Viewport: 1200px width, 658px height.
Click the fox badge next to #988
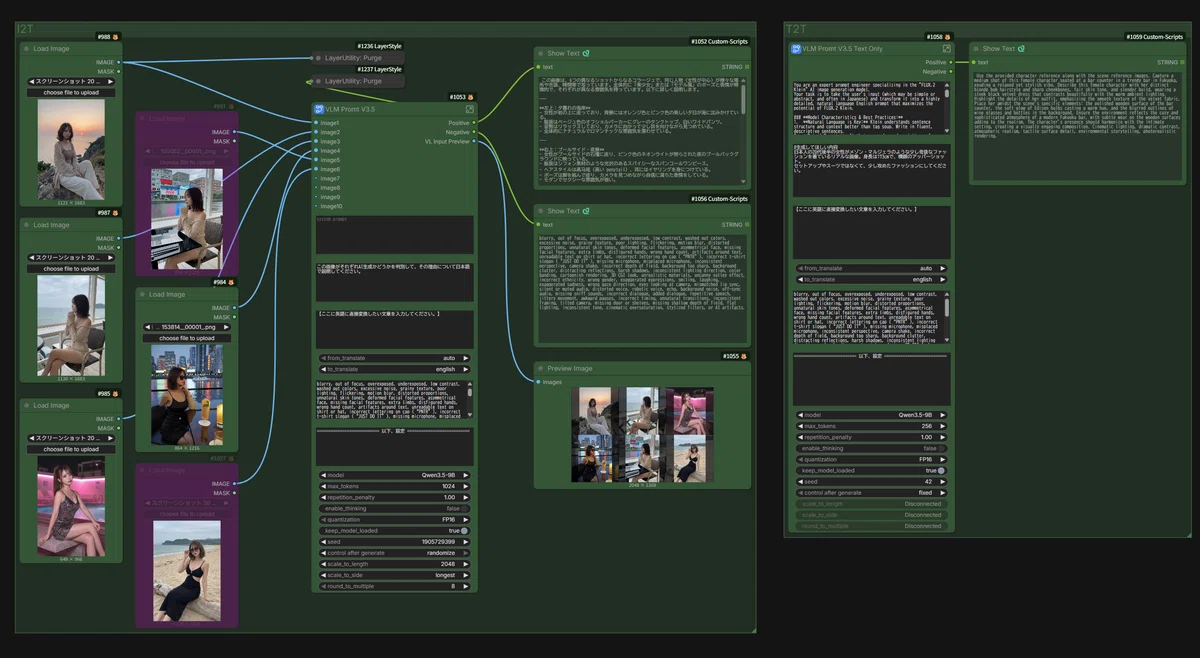click(x=116, y=36)
